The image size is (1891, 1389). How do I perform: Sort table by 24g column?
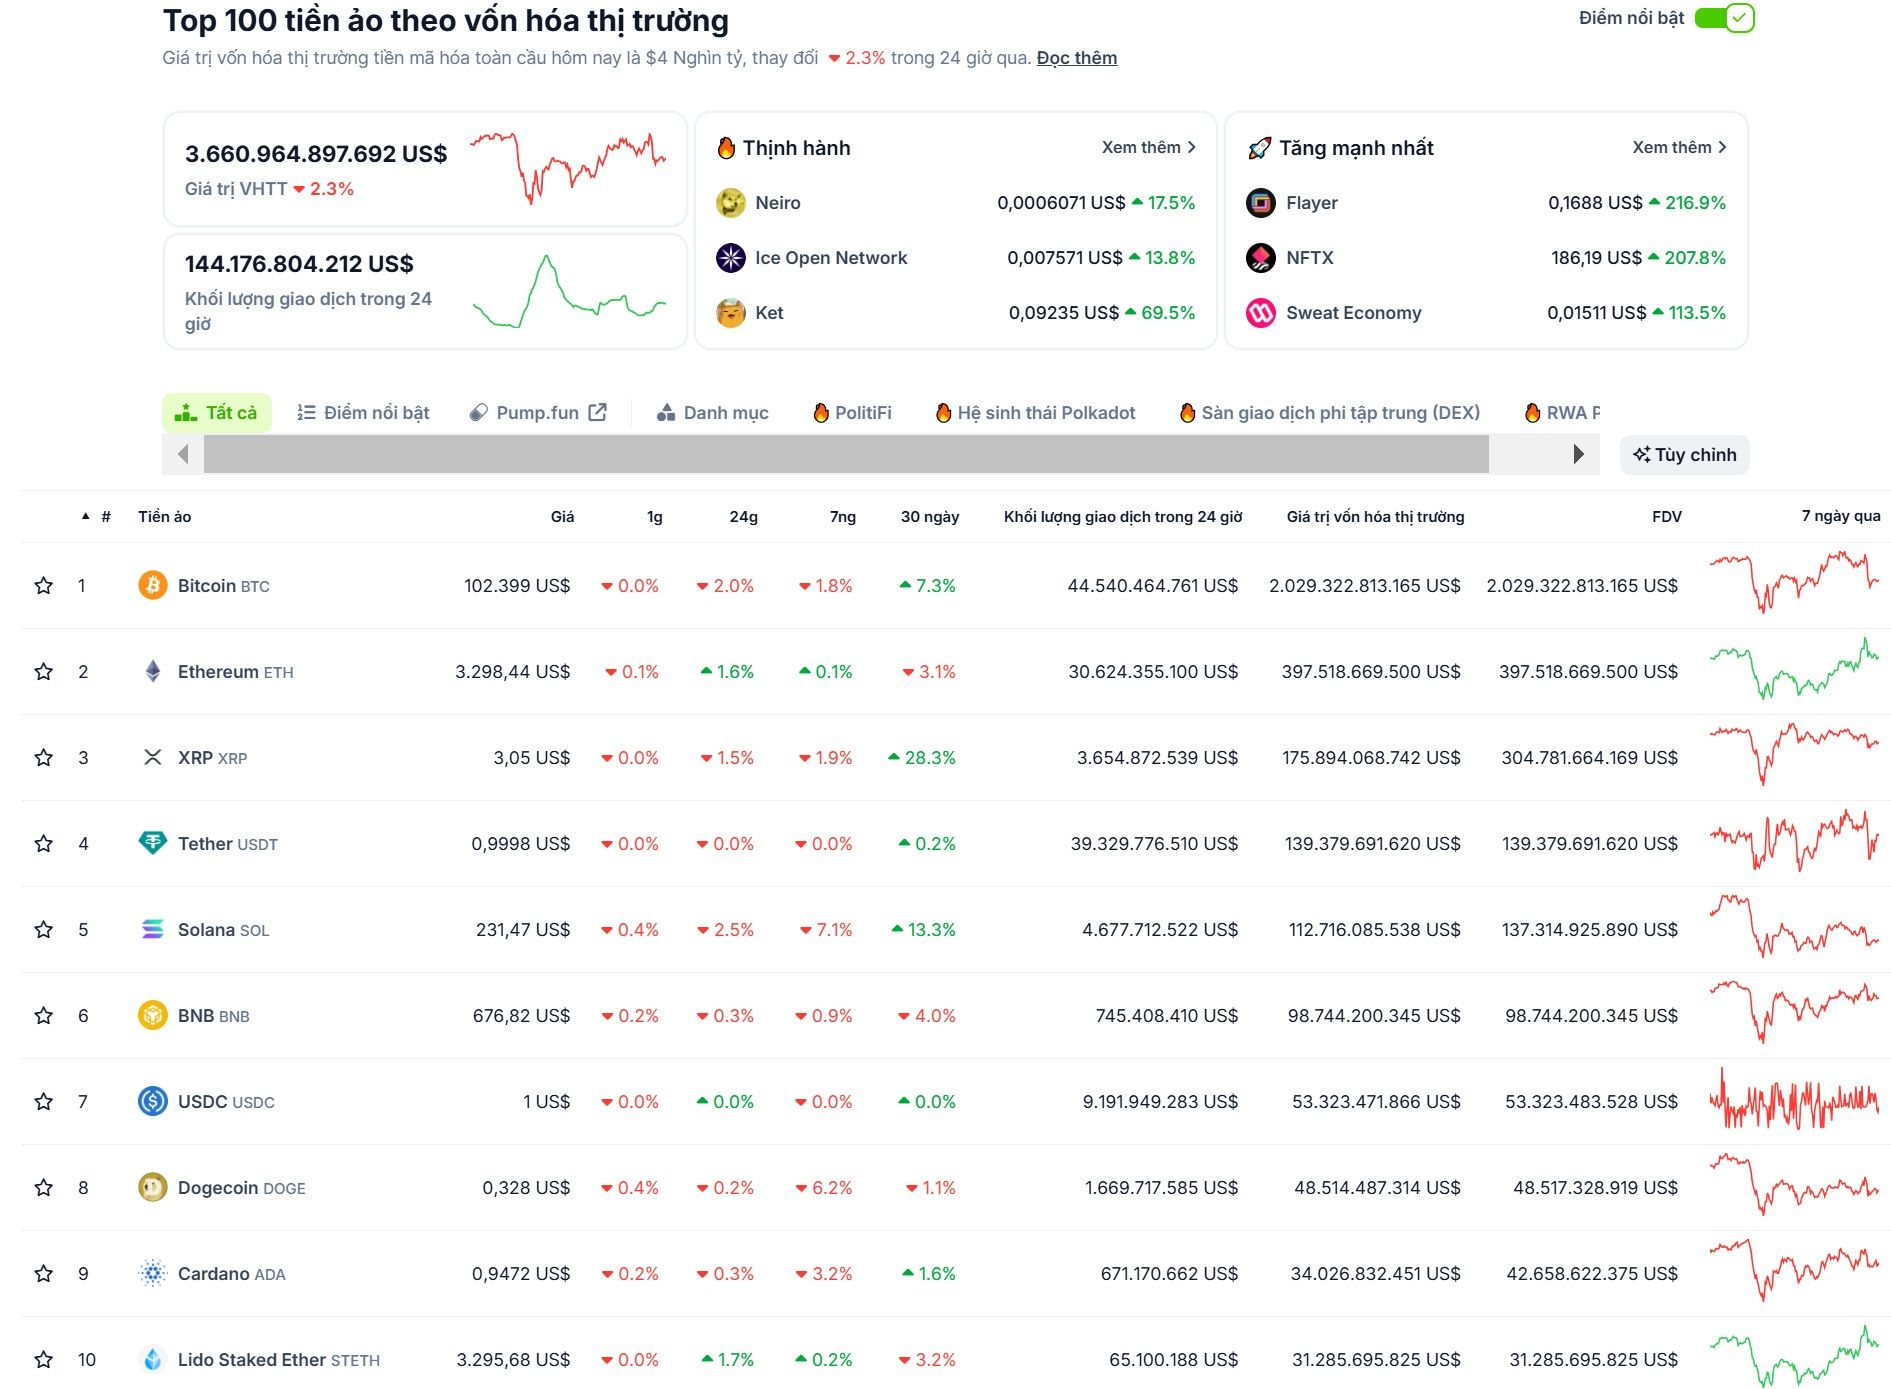(x=743, y=517)
